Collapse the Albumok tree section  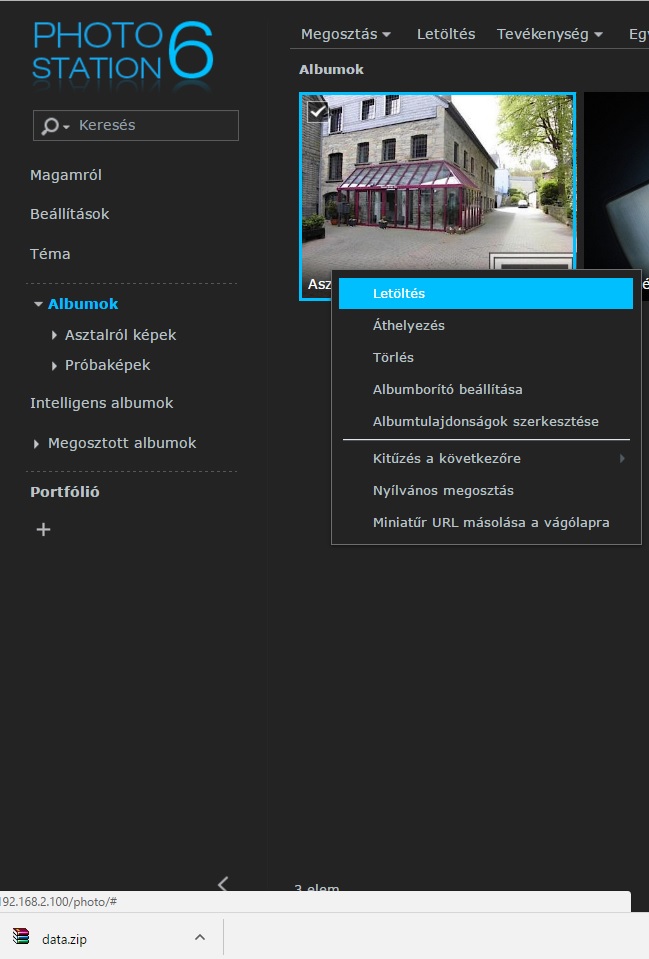[39, 304]
